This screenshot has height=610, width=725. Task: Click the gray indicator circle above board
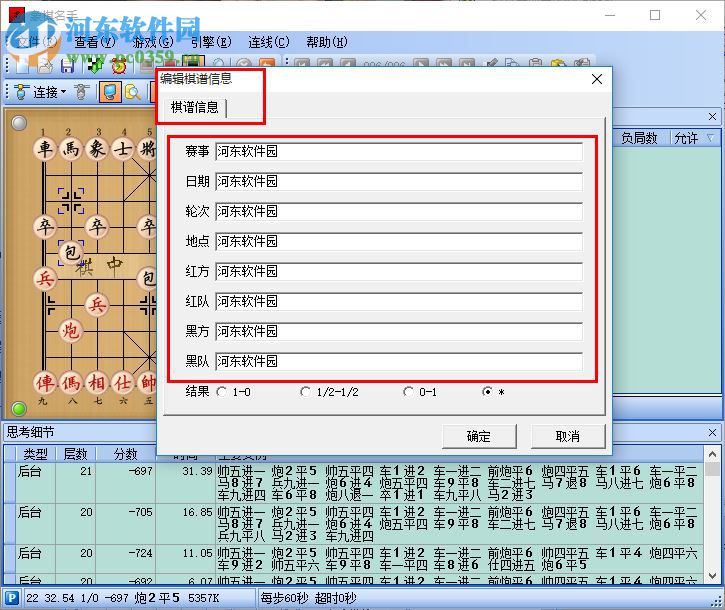click(x=19, y=123)
